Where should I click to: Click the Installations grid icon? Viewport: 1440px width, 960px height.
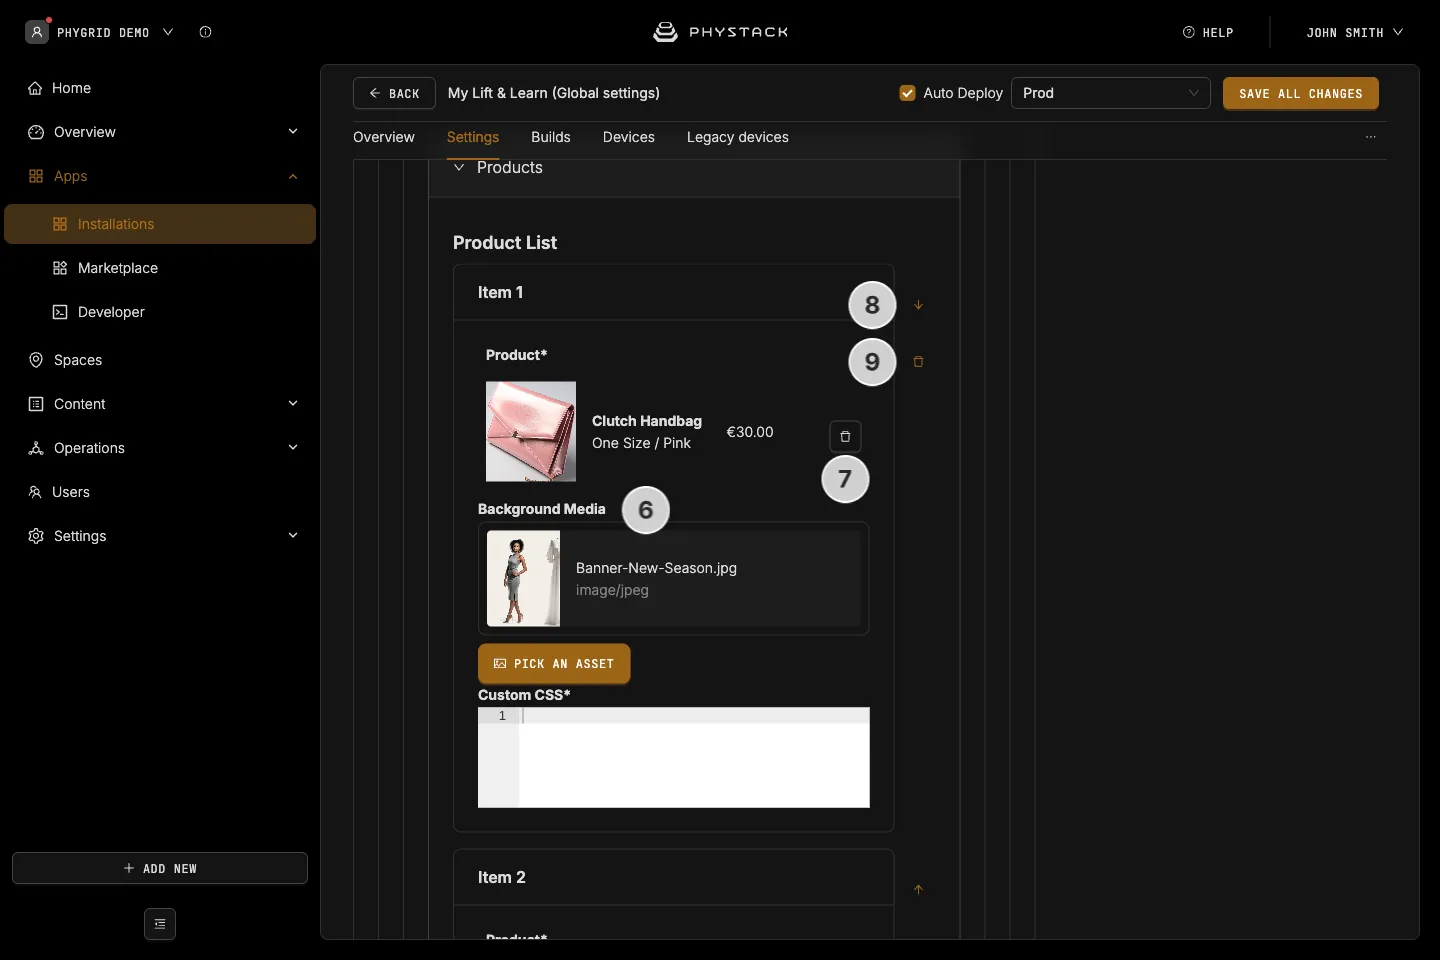(x=60, y=224)
